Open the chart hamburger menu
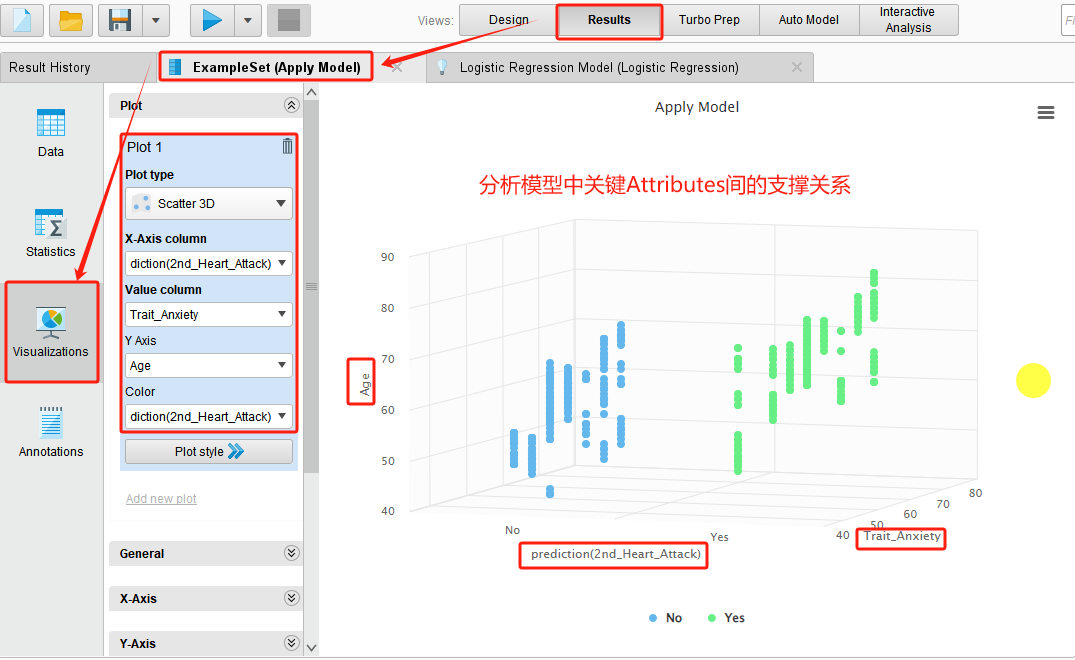The image size is (1075, 660). click(x=1046, y=112)
